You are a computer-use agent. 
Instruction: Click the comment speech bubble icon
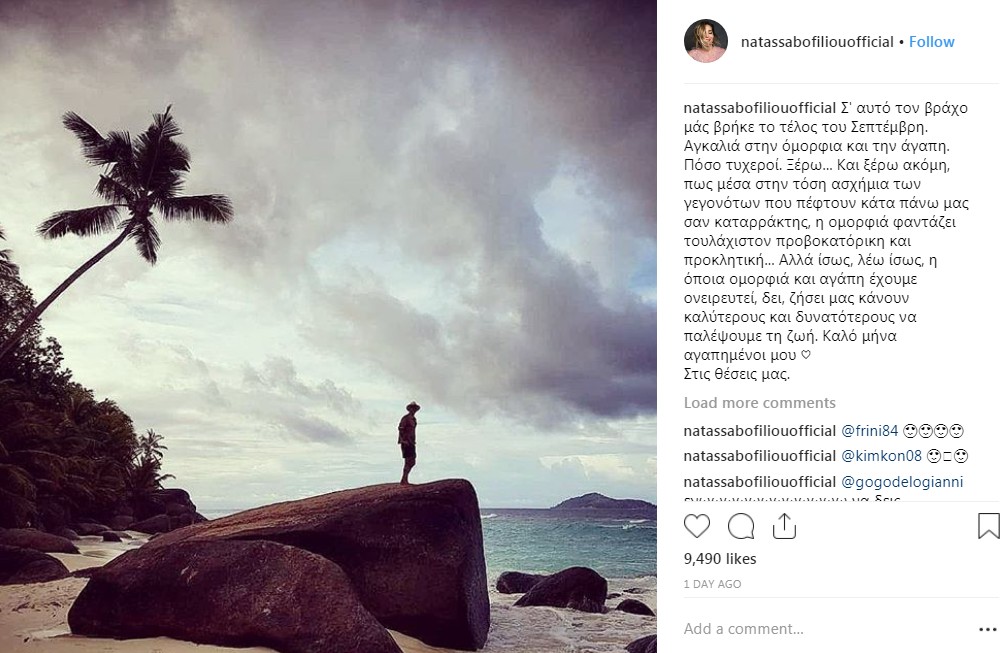[741, 526]
